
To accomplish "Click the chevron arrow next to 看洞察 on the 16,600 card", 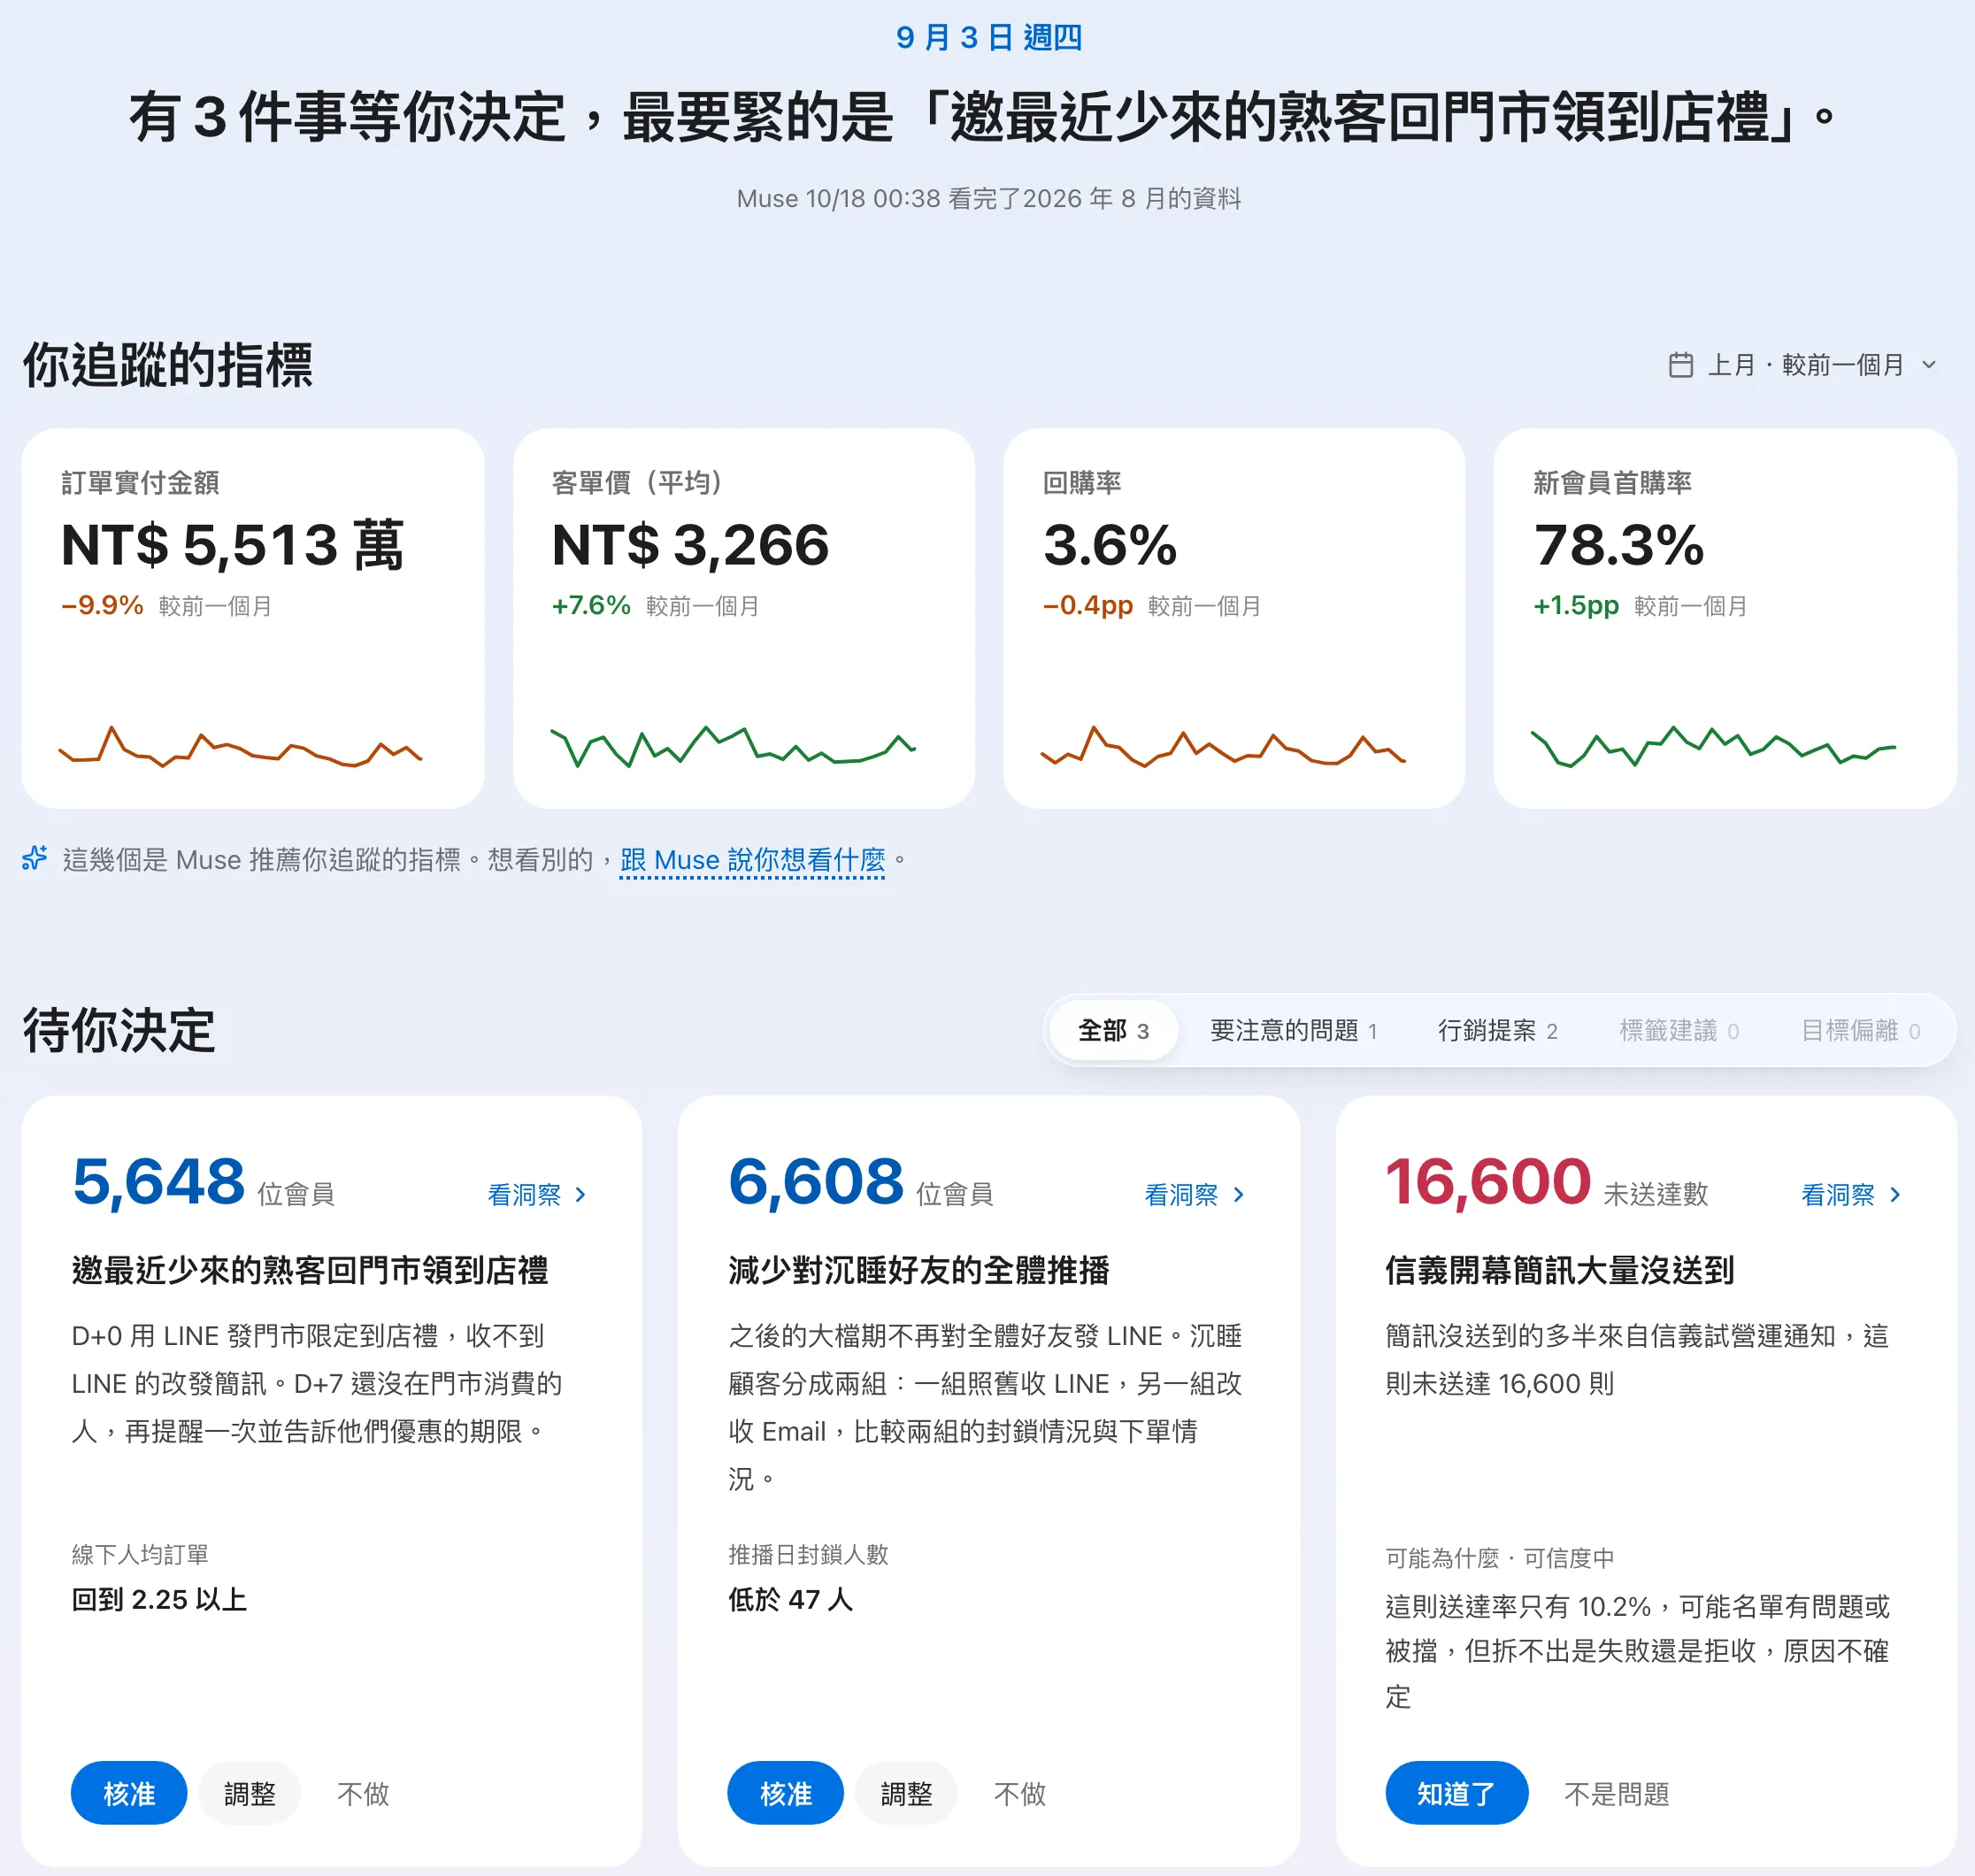I will [1895, 1194].
